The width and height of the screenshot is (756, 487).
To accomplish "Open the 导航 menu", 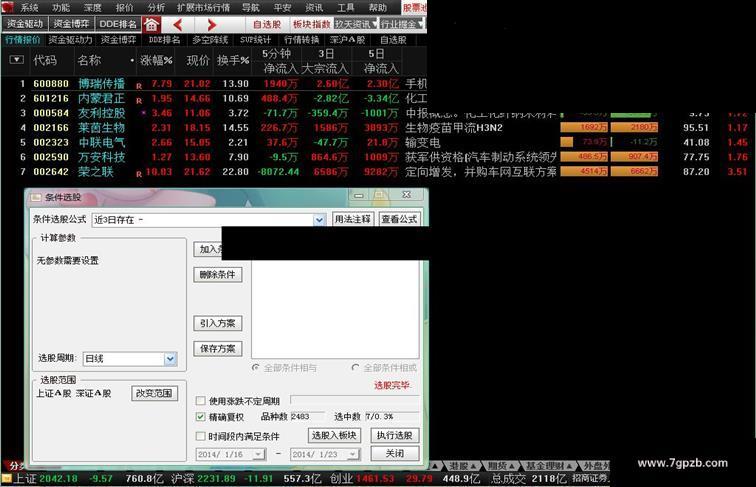I will click(x=251, y=8).
